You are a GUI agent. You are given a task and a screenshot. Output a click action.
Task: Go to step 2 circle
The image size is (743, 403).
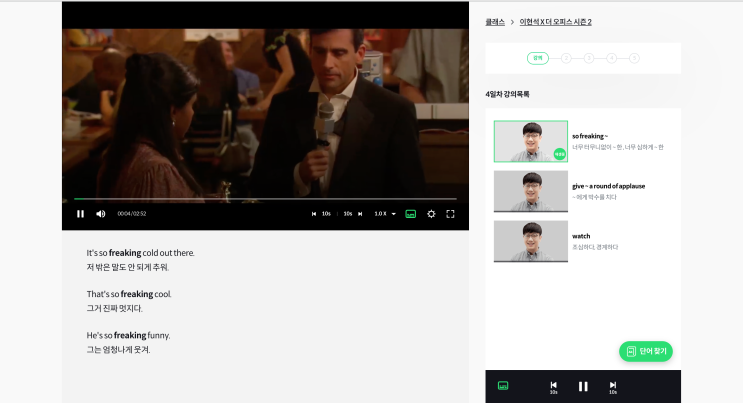pos(566,58)
